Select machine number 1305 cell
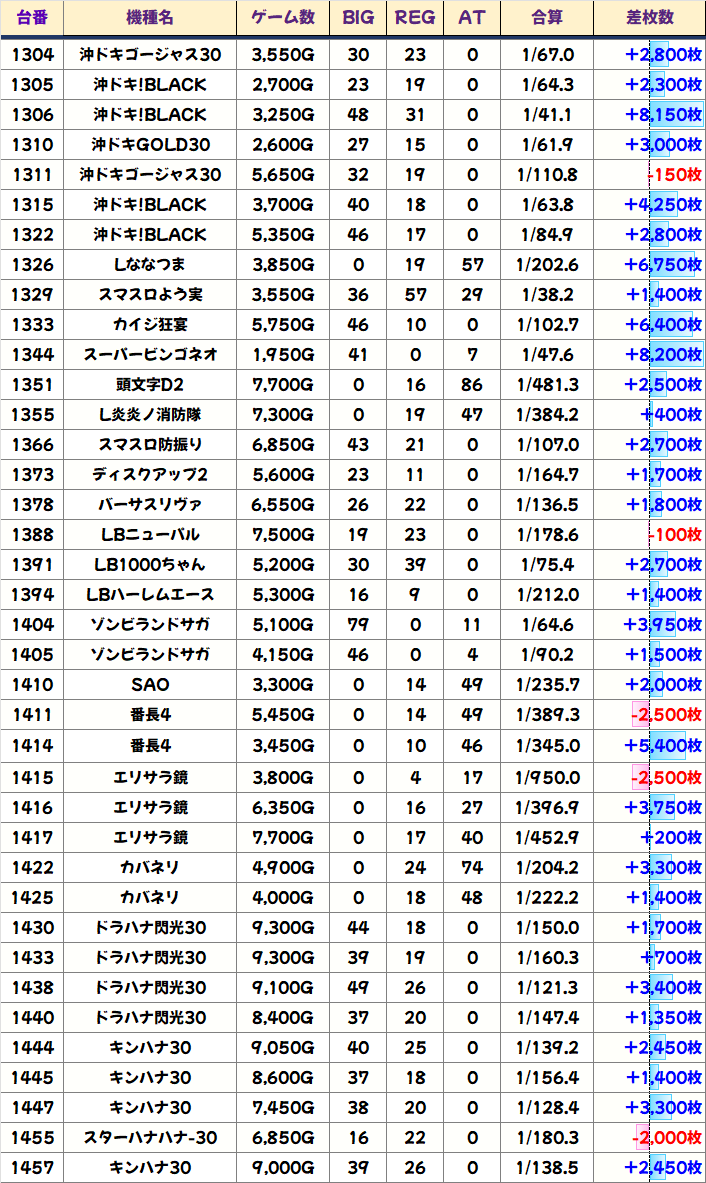This screenshot has height=1183, width=706. [32, 84]
